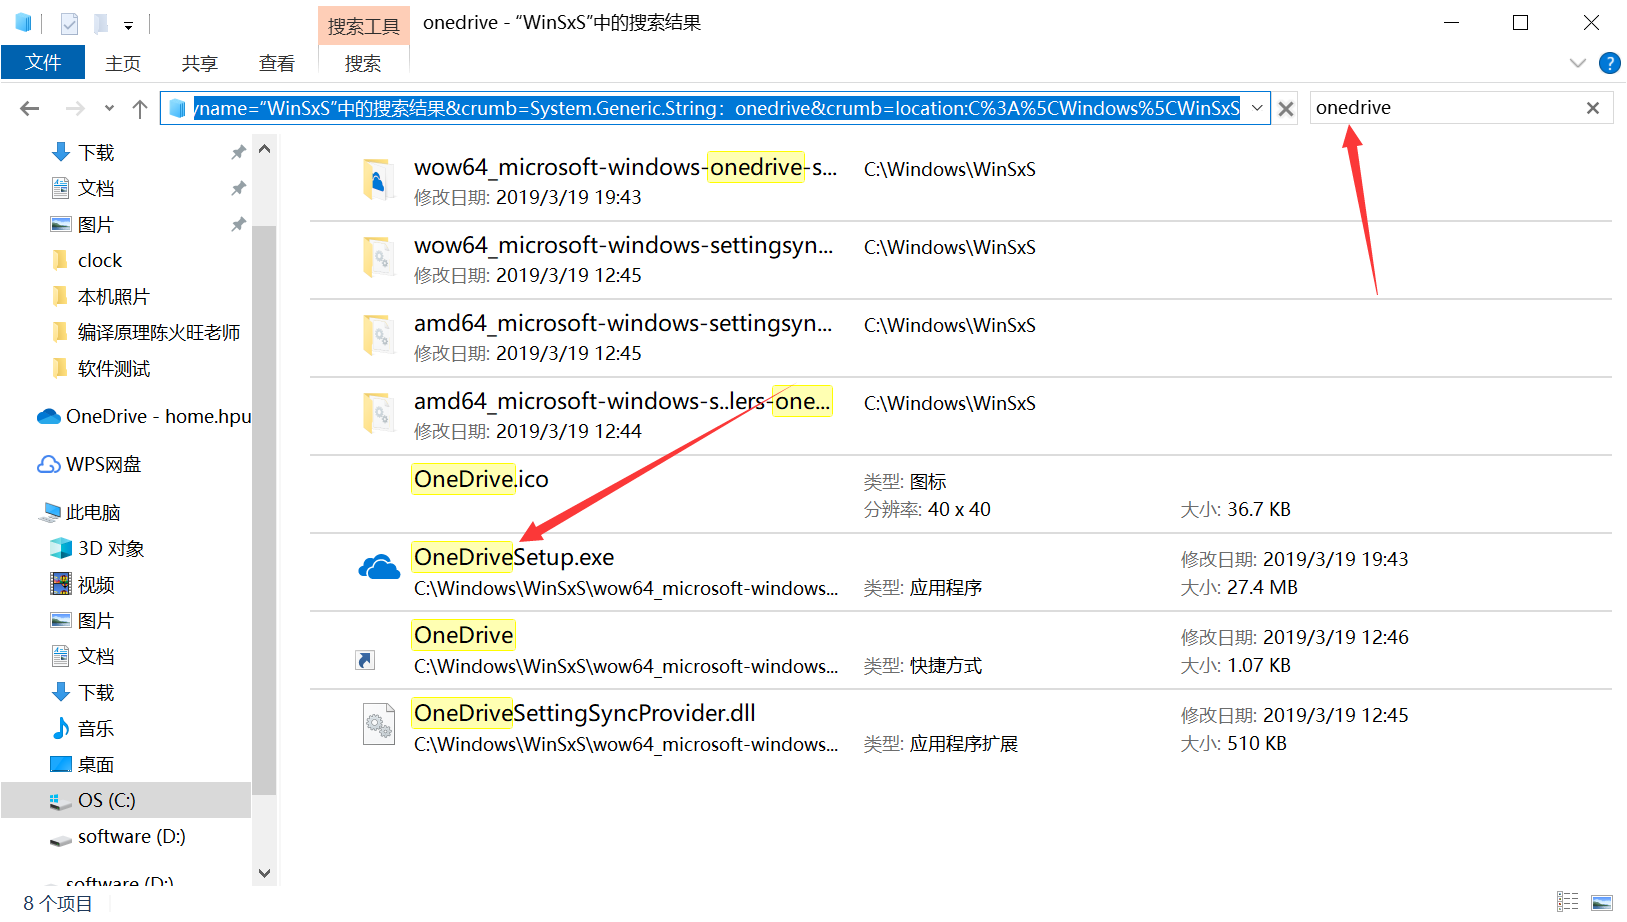Select the OneDriveSetup.exe file name

point(514,557)
